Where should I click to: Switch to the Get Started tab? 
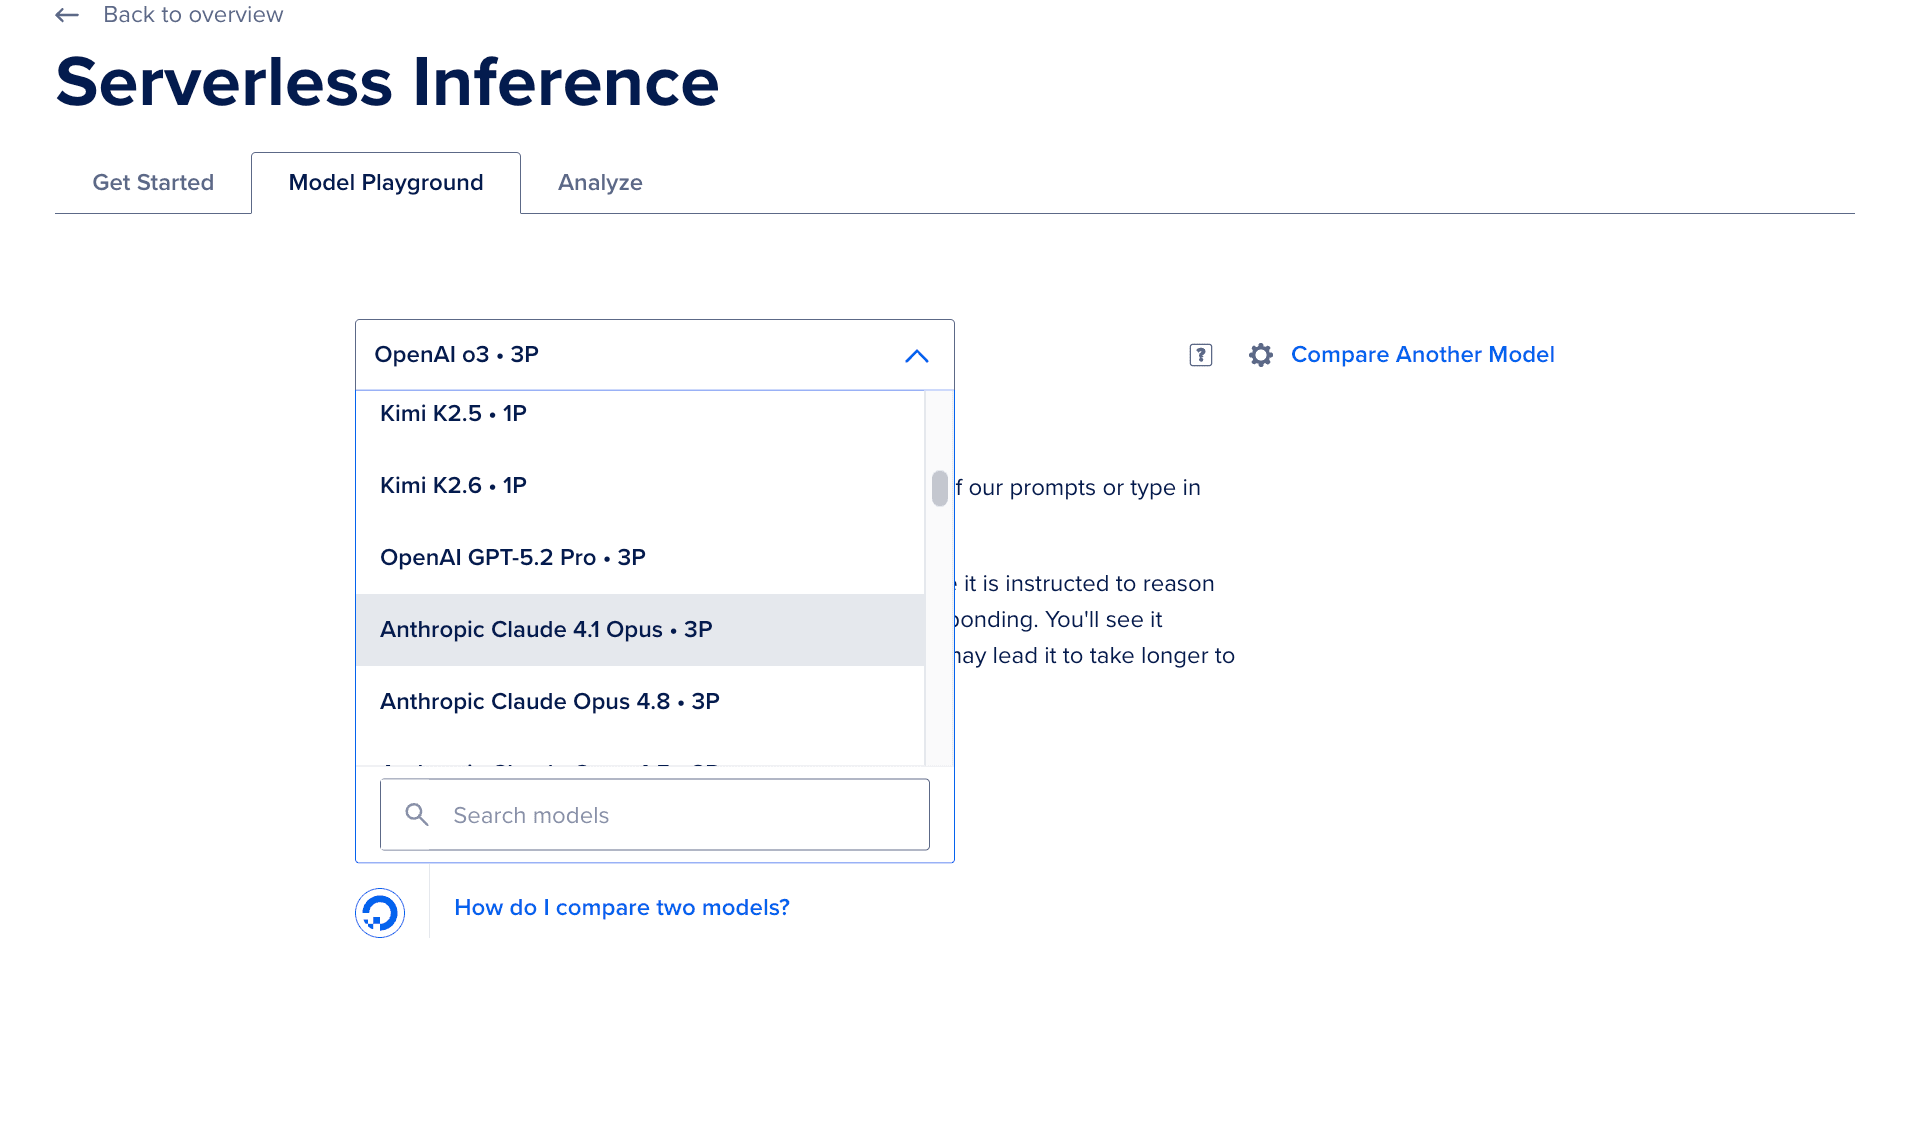pos(153,183)
